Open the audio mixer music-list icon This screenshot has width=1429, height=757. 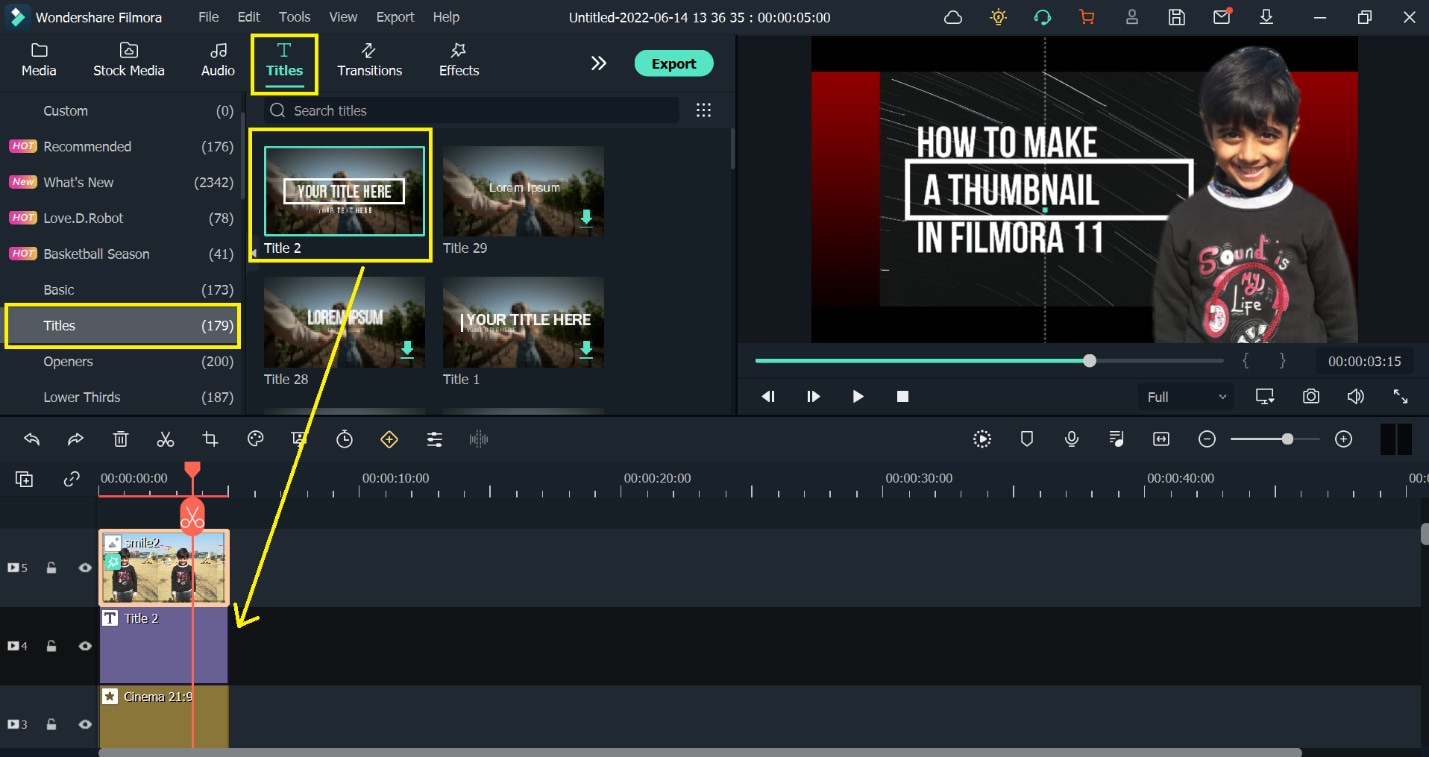tap(1117, 439)
